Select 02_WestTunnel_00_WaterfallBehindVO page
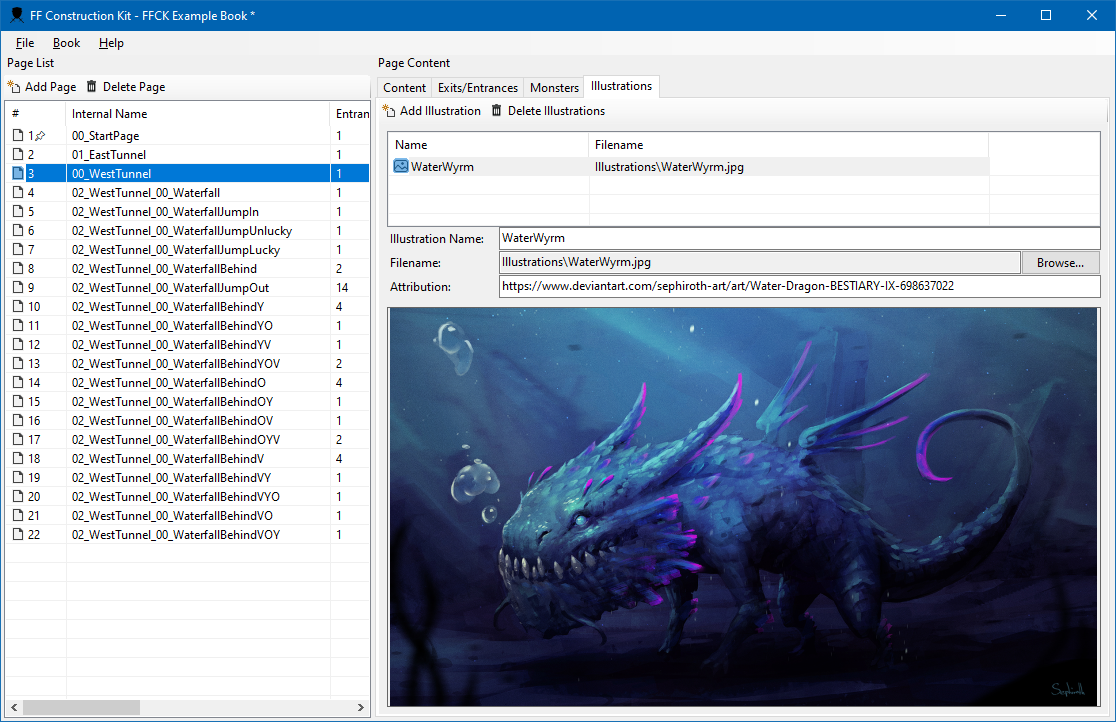The width and height of the screenshot is (1116, 722). [x=188, y=516]
